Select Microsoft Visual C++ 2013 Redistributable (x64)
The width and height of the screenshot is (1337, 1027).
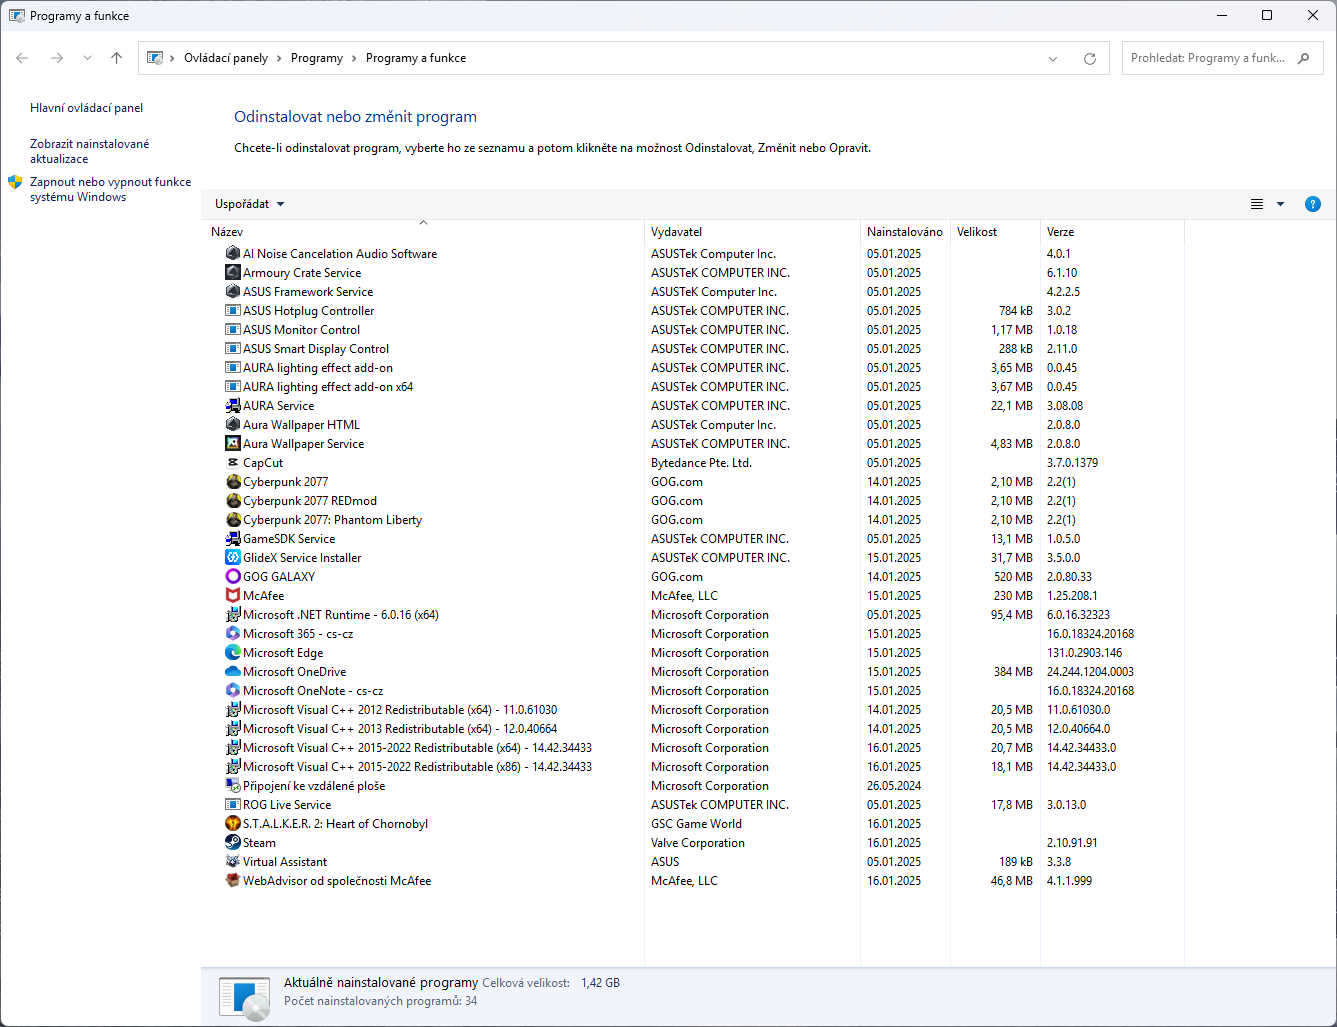400,729
